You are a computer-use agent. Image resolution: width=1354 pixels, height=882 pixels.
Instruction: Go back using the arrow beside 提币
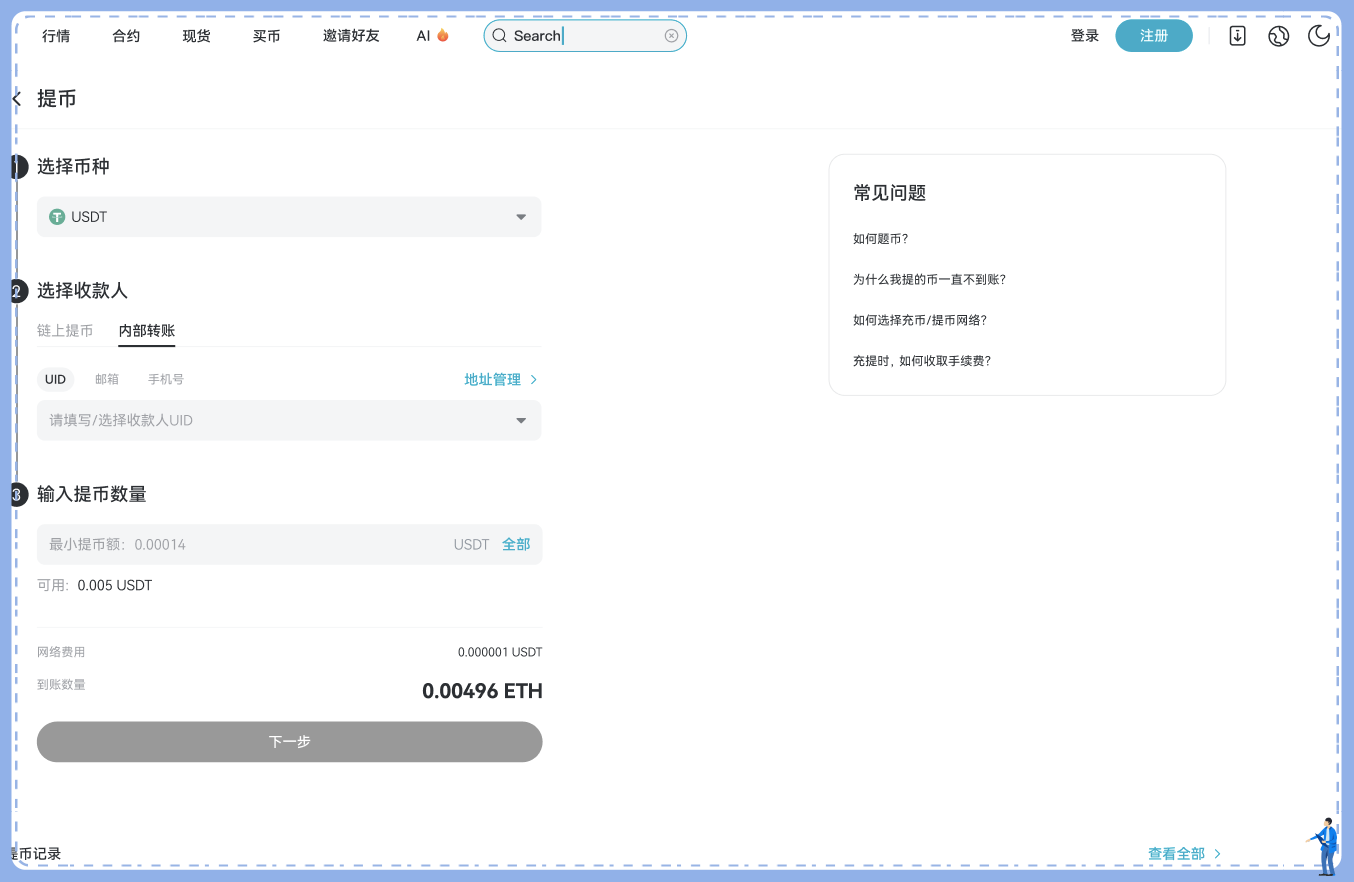coord(17,98)
